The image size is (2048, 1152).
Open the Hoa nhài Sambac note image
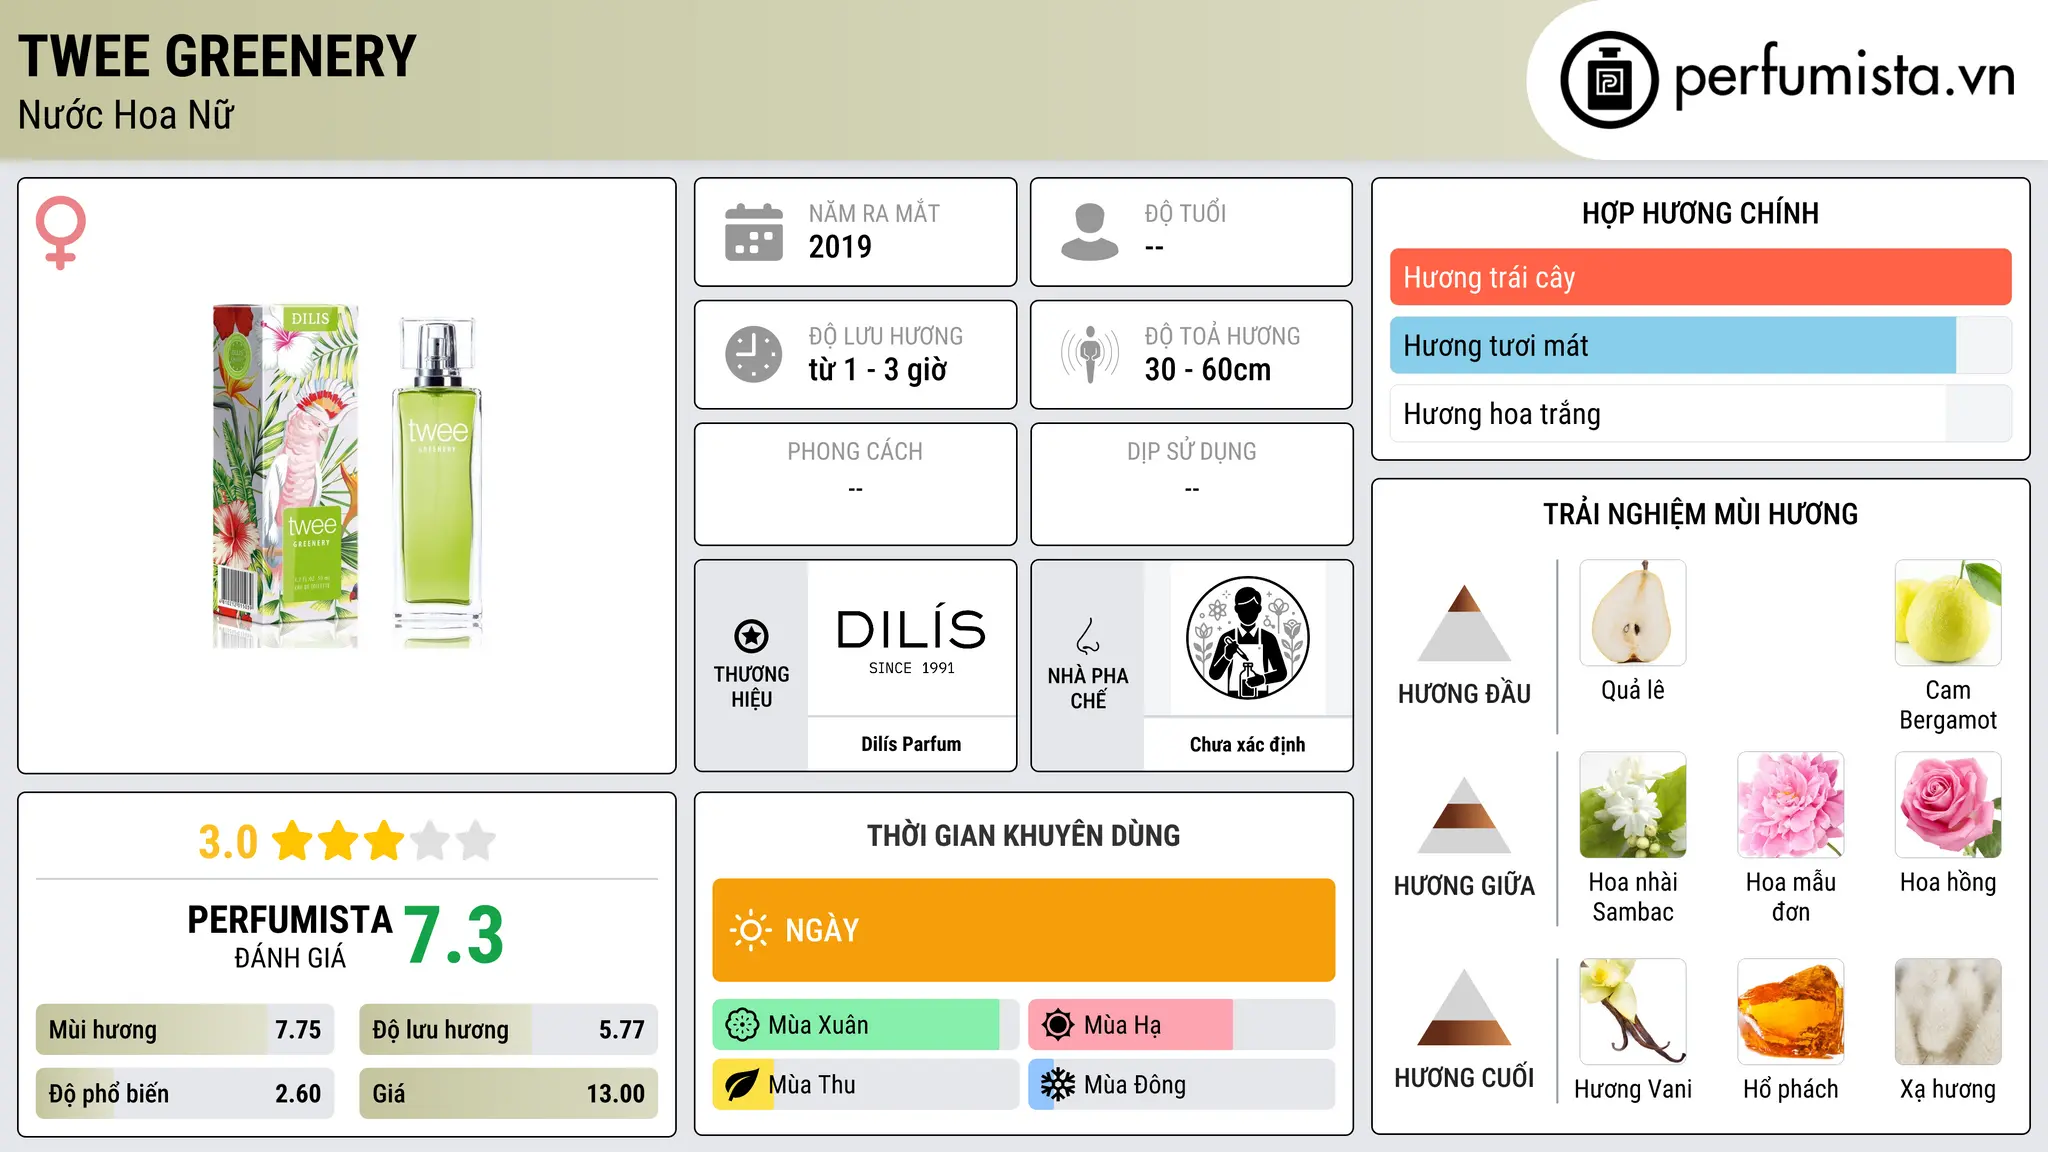click(1633, 805)
